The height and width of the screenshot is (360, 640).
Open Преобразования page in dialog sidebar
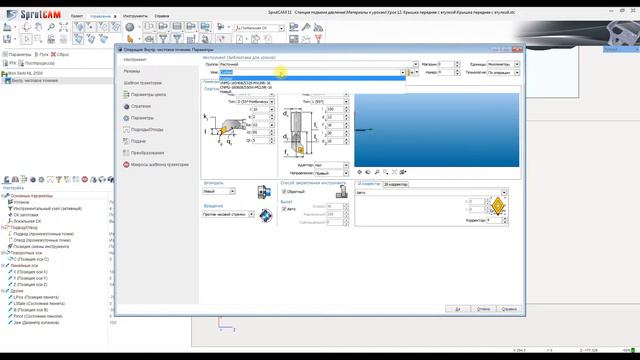(x=144, y=153)
